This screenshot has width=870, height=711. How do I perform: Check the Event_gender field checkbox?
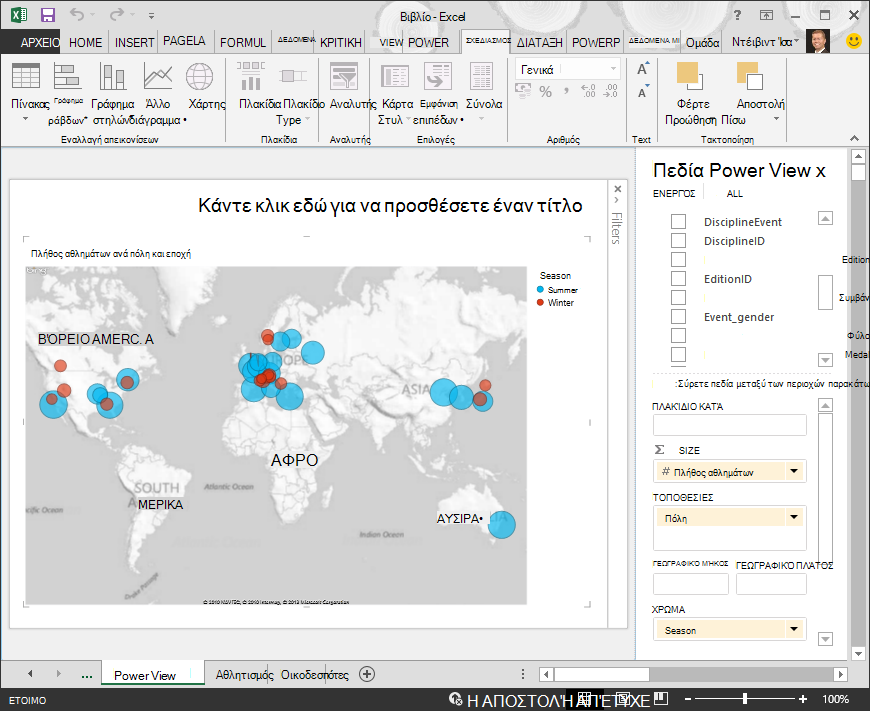pyautogui.click(x=678, y=316)
